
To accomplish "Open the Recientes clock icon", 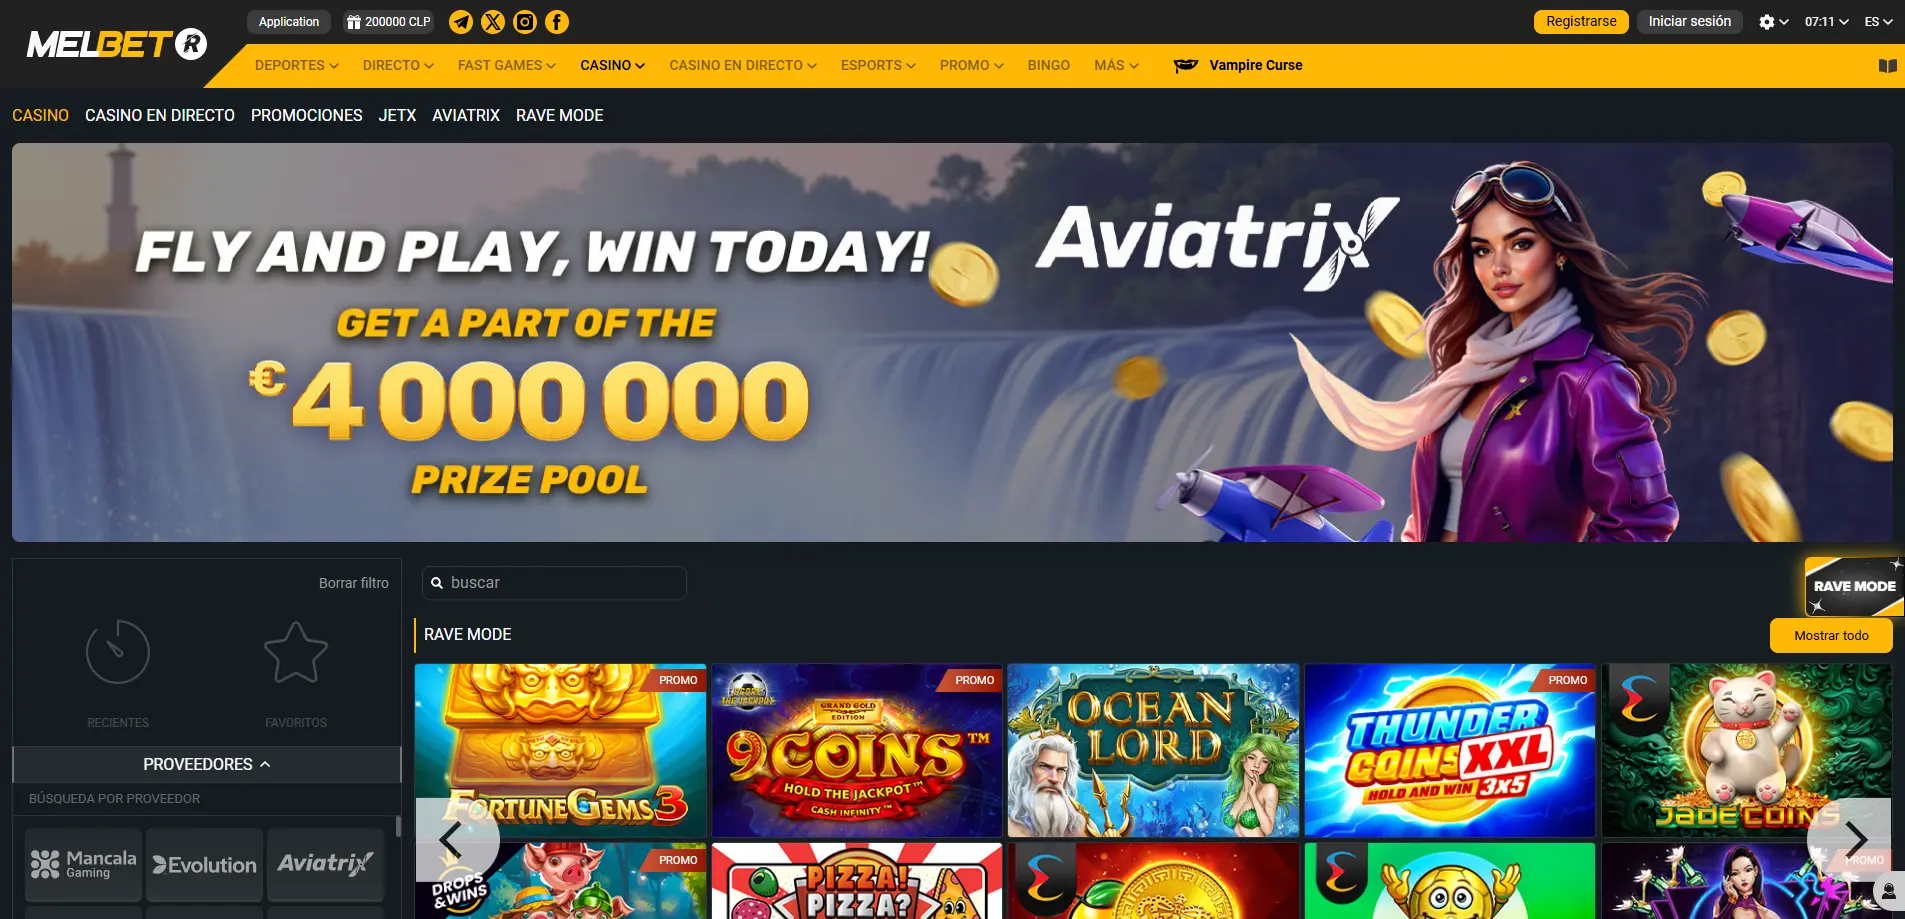I will point(118,652).
